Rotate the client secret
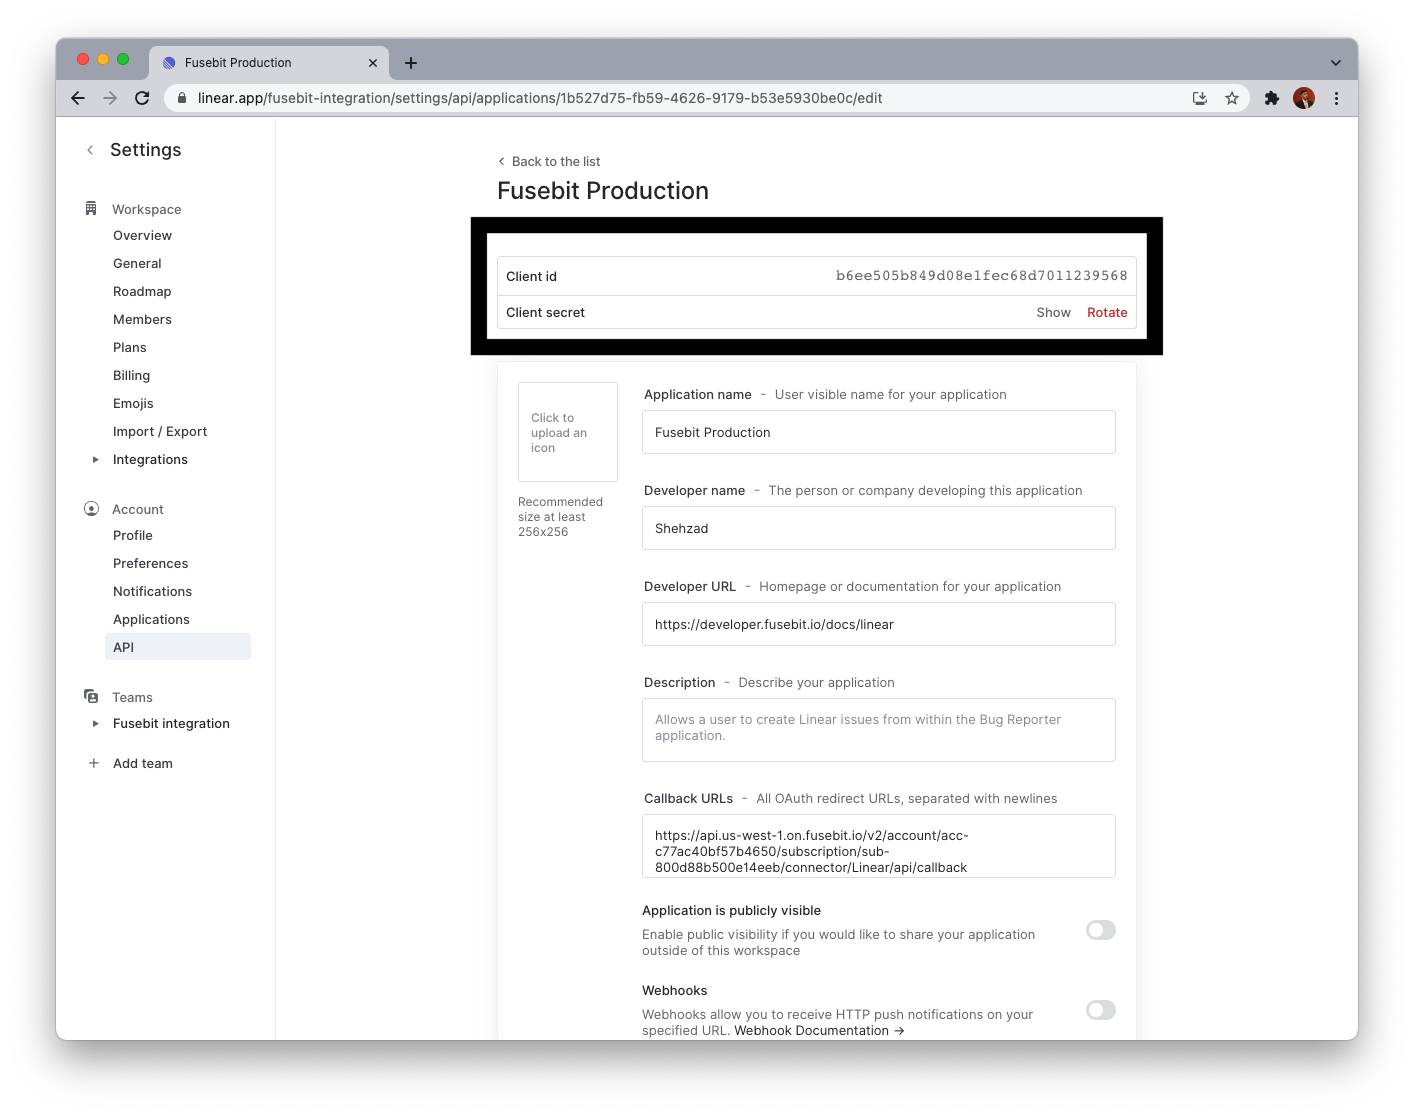The height and width of the screenshot is (1114, 1414). click(x=1107, y=313)
